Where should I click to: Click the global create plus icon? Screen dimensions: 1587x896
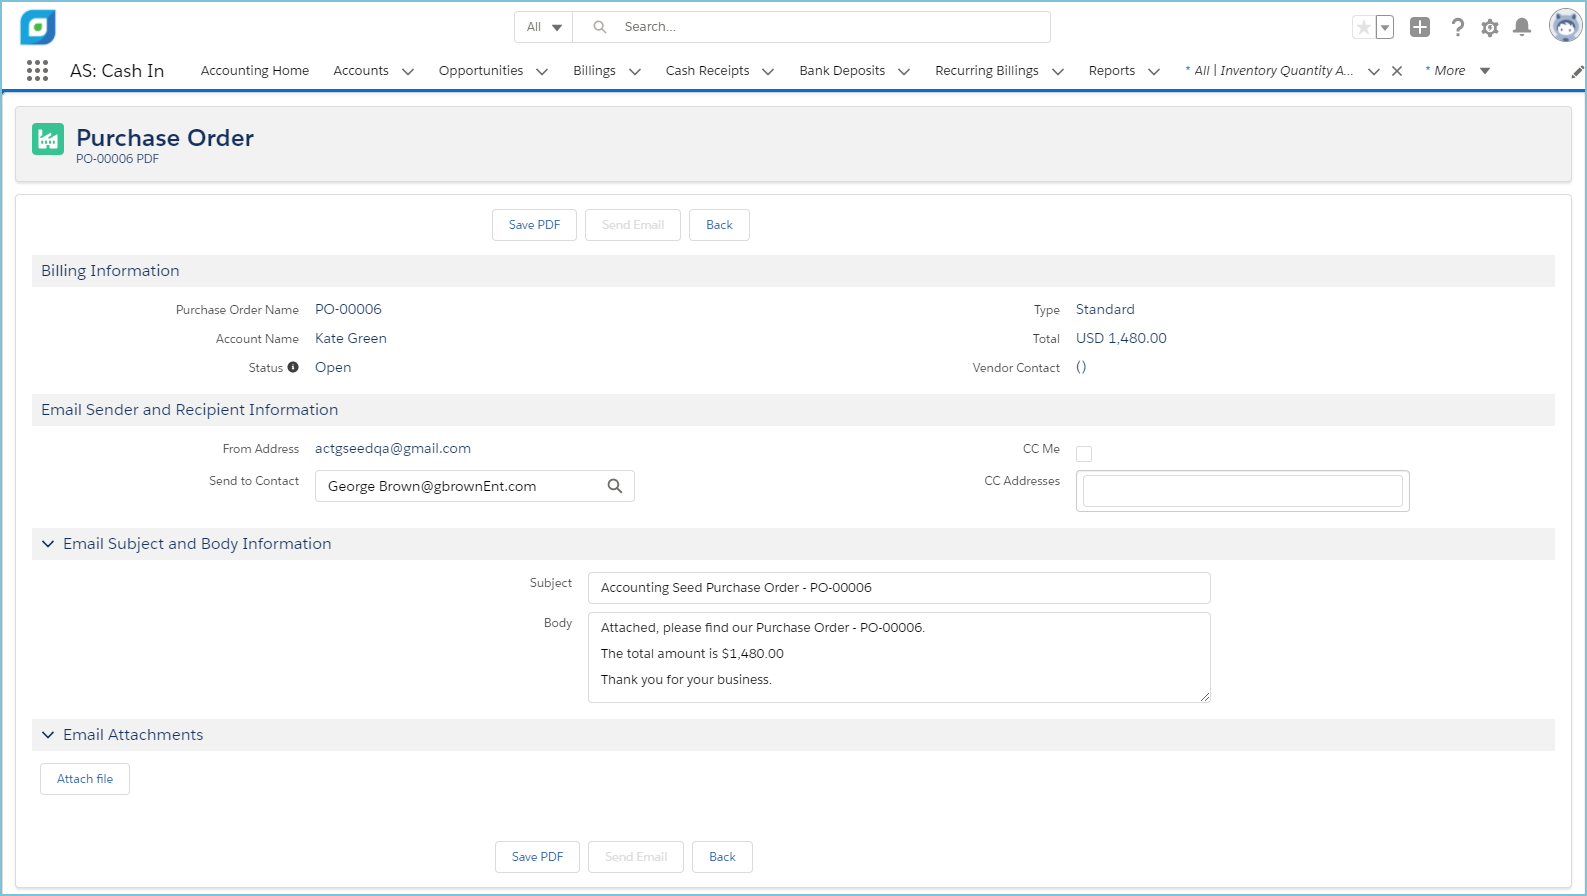pyautogui.click(x=1419, y=27)
